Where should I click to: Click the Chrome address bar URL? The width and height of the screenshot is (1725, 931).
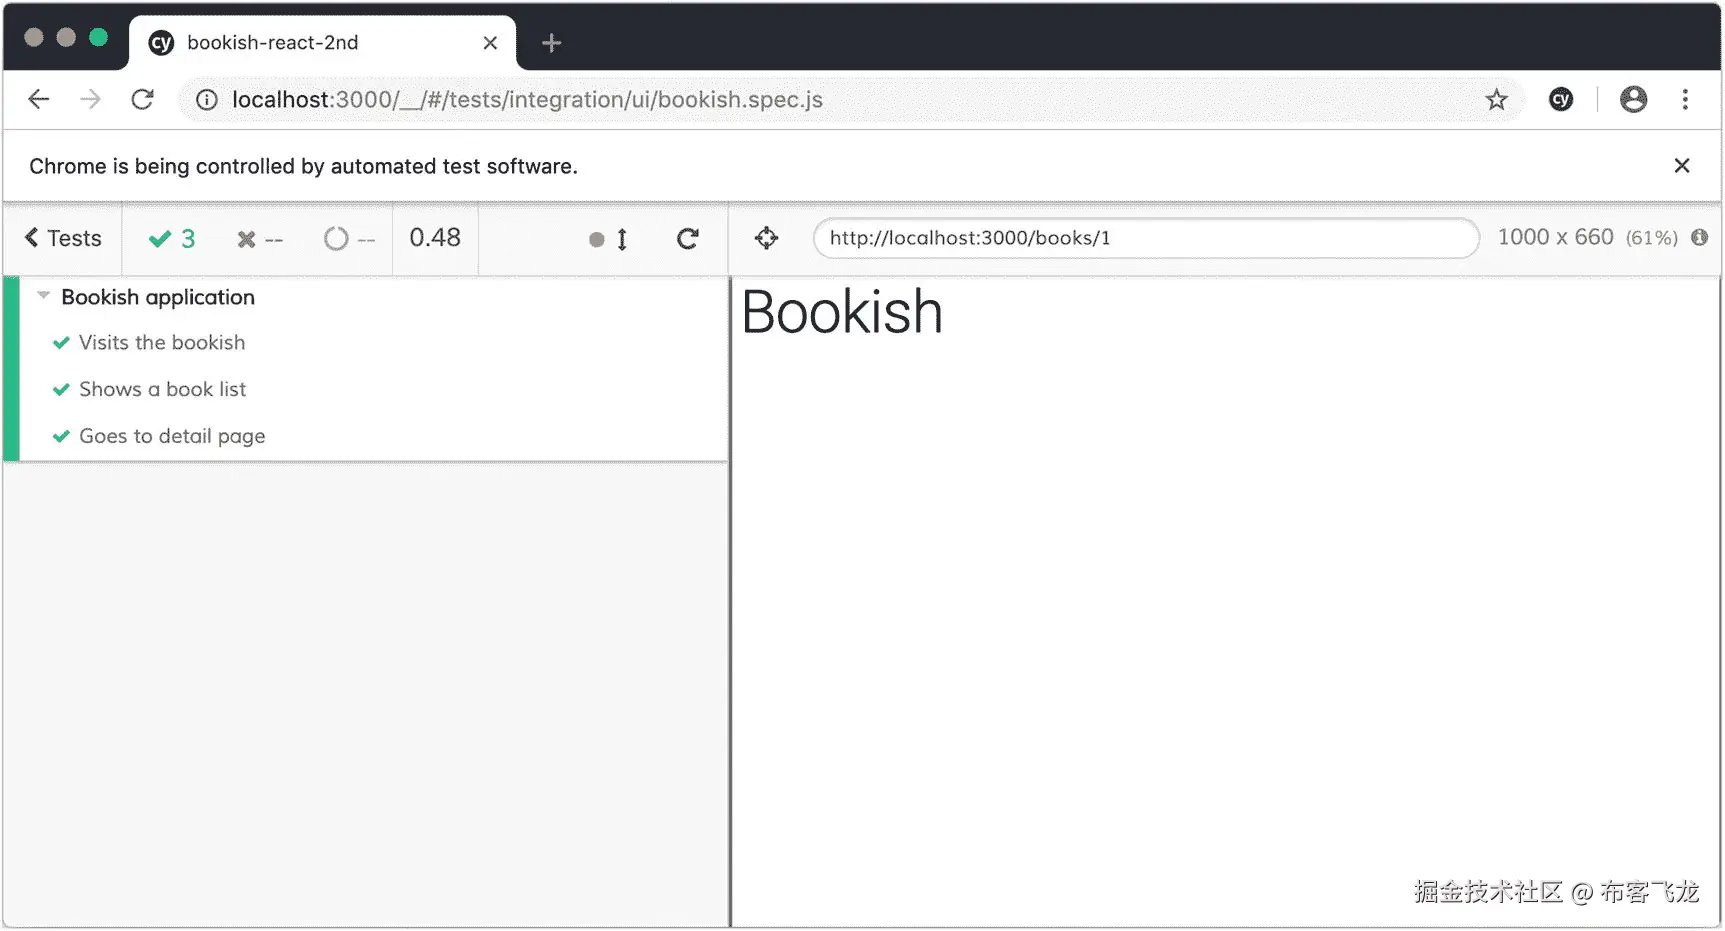click(527, 100)
